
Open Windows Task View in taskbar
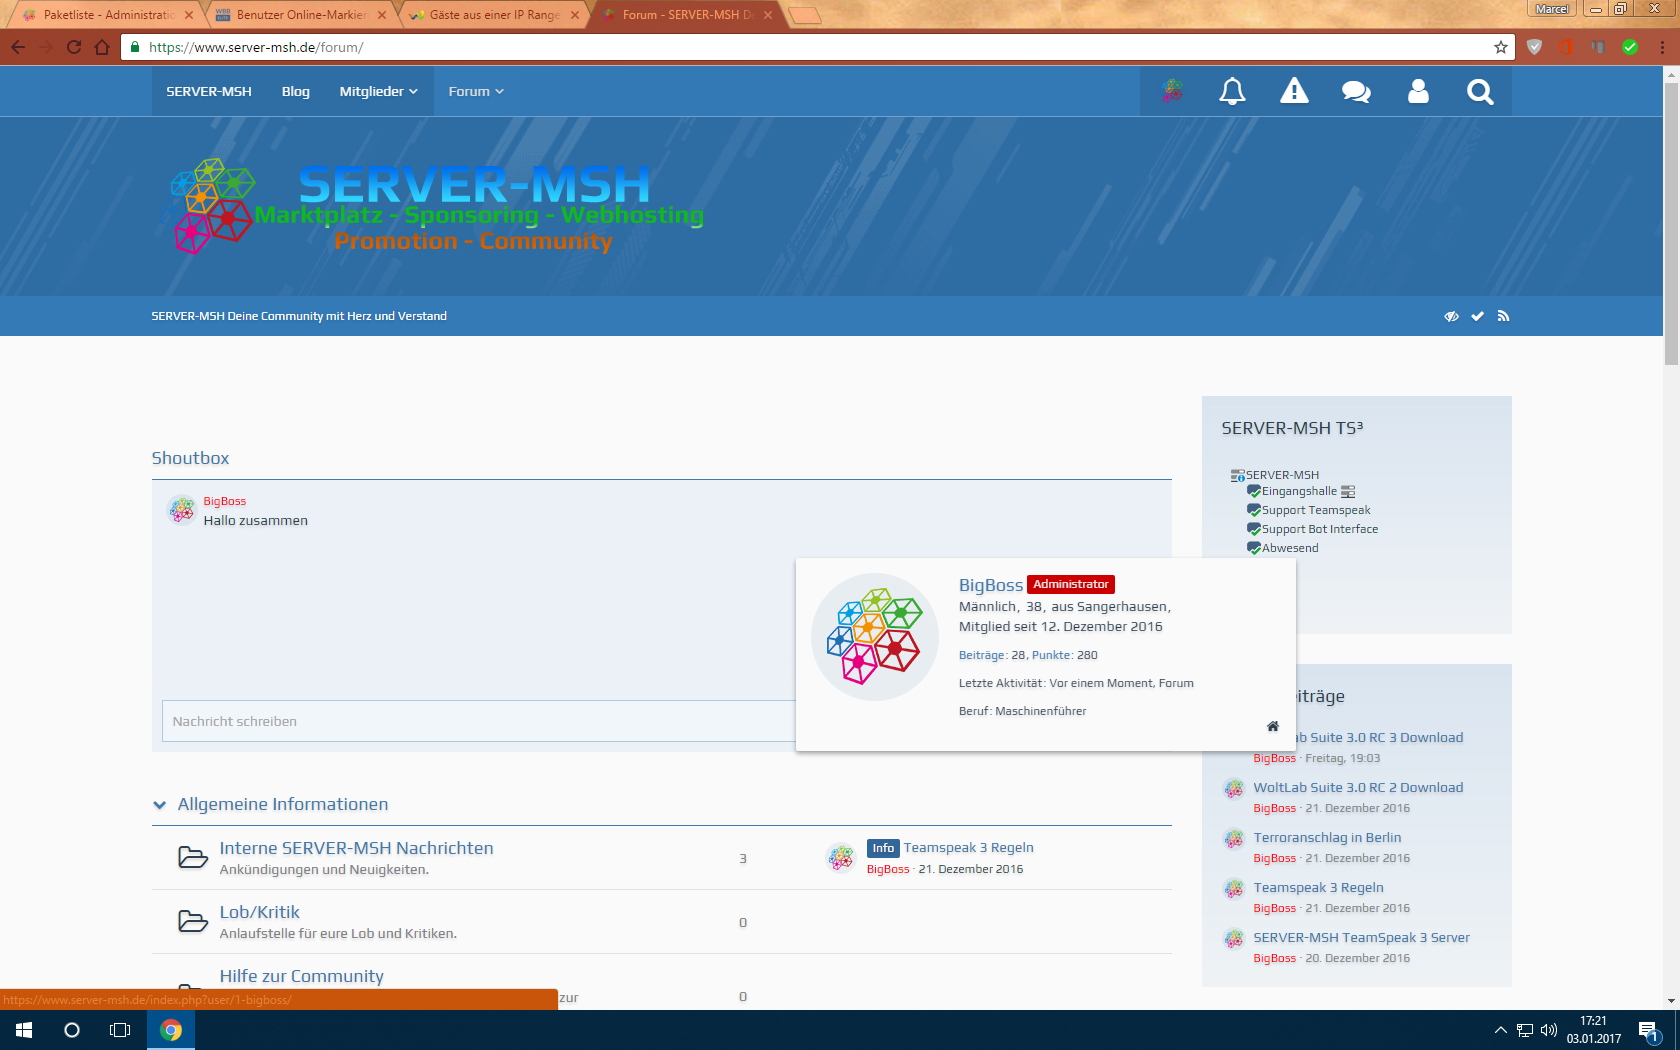coord(120,1030)
